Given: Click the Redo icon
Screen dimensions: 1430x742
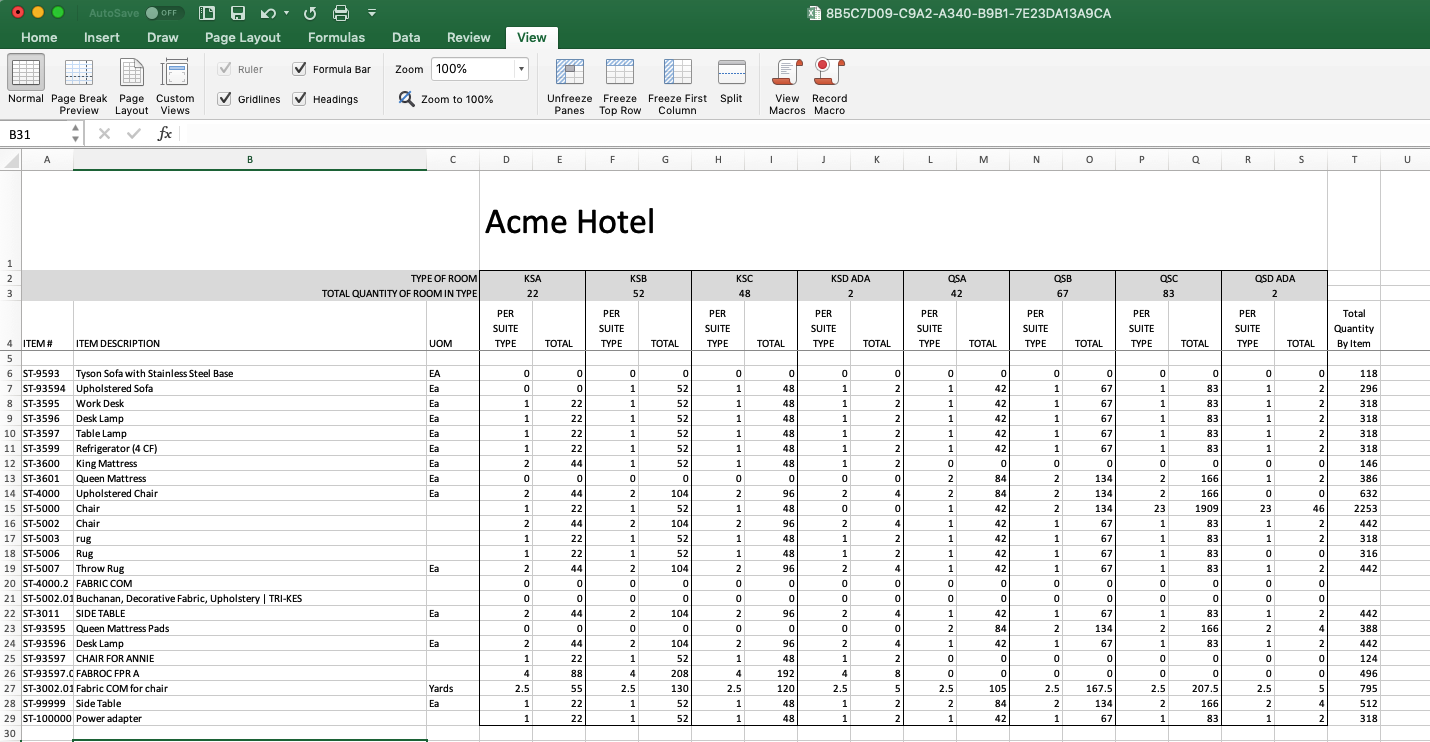Looking at the screenshot, I should (x=309, y=13).
